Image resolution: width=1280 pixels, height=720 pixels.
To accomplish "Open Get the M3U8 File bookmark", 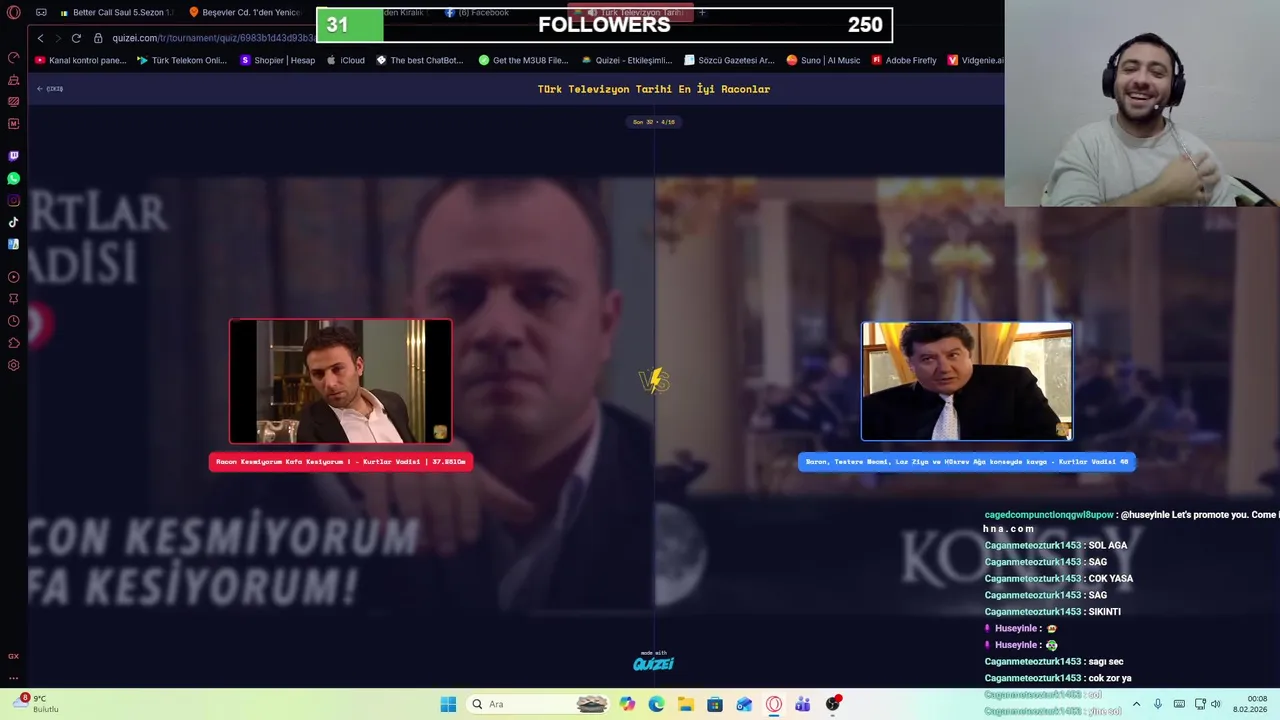I will 524,60.
